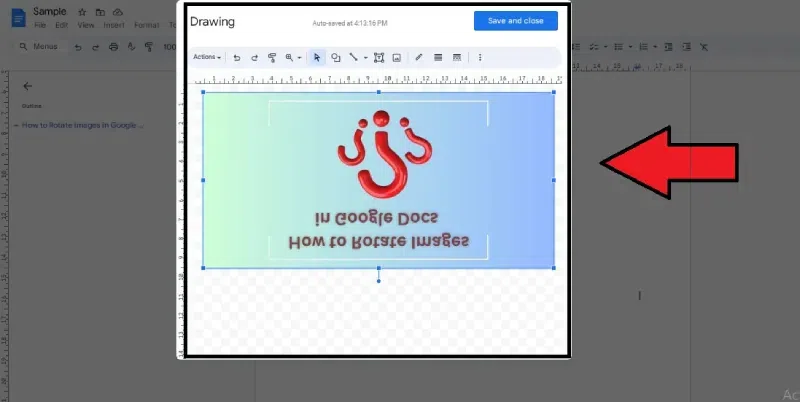Open outline heading How to Rotate Images
This screenshot has width=800, height=402.
click(82, 125)
